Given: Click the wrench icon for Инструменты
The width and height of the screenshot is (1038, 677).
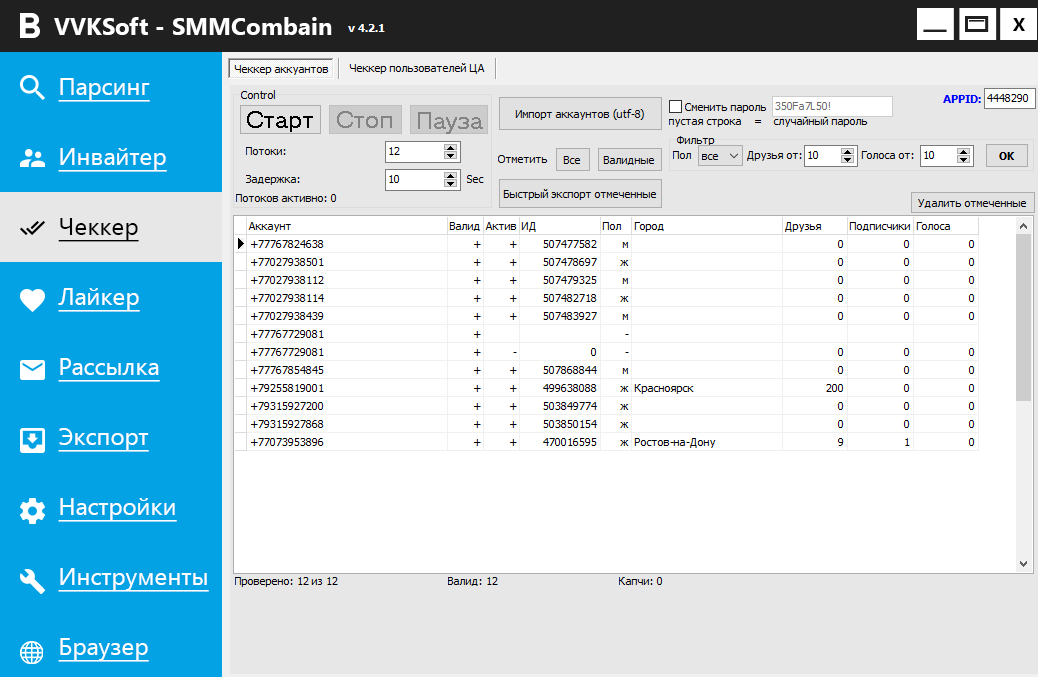Looking at the screenshot, I should (32, 580).
